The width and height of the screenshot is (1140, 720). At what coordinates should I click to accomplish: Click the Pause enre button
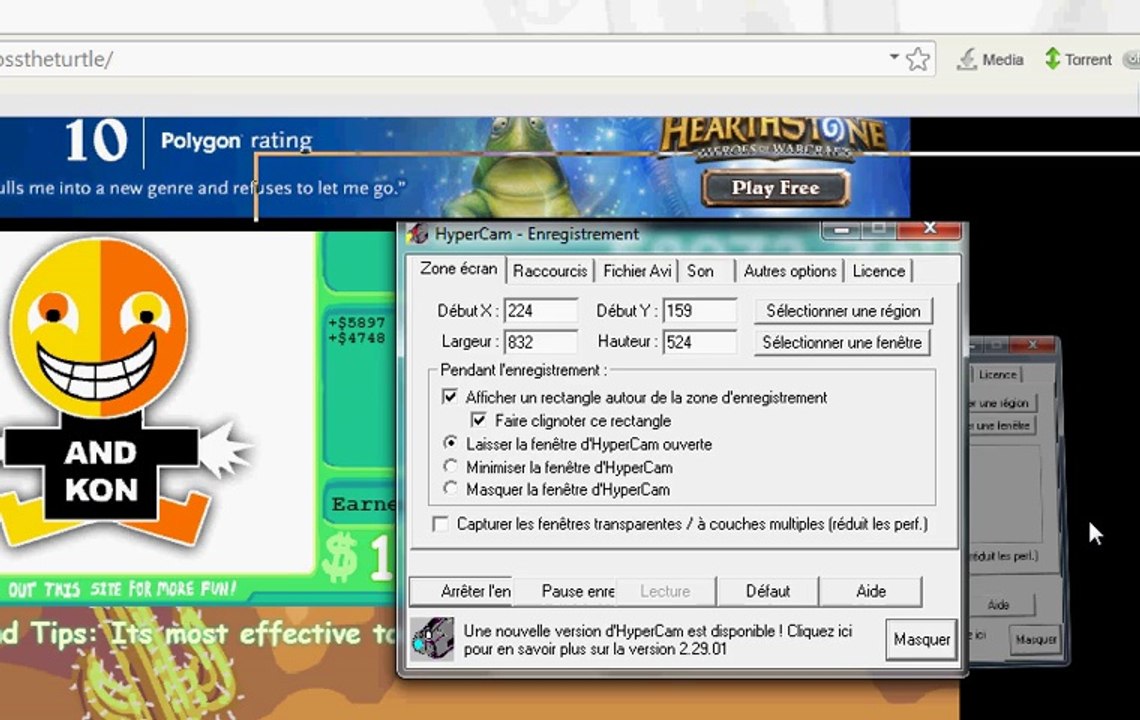565,591
